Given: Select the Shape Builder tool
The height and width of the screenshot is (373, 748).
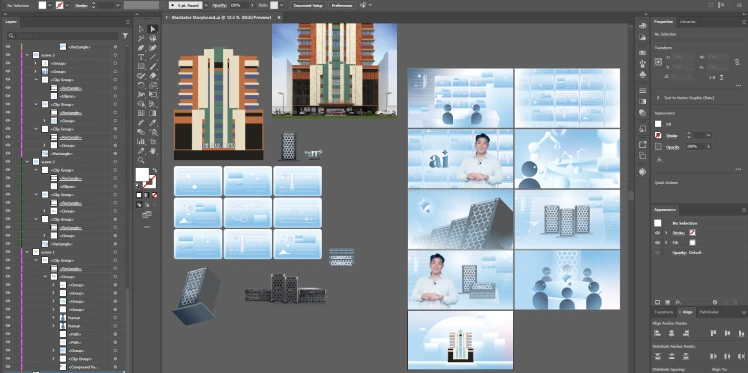Looking at the screenshot, I should [141, 104].
